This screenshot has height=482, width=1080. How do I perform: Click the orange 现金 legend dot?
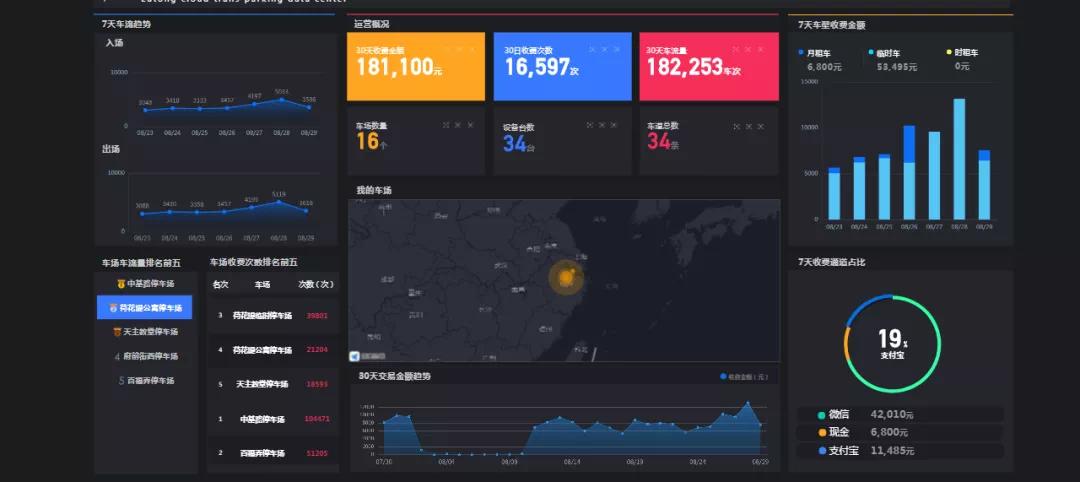click(822, 432)
